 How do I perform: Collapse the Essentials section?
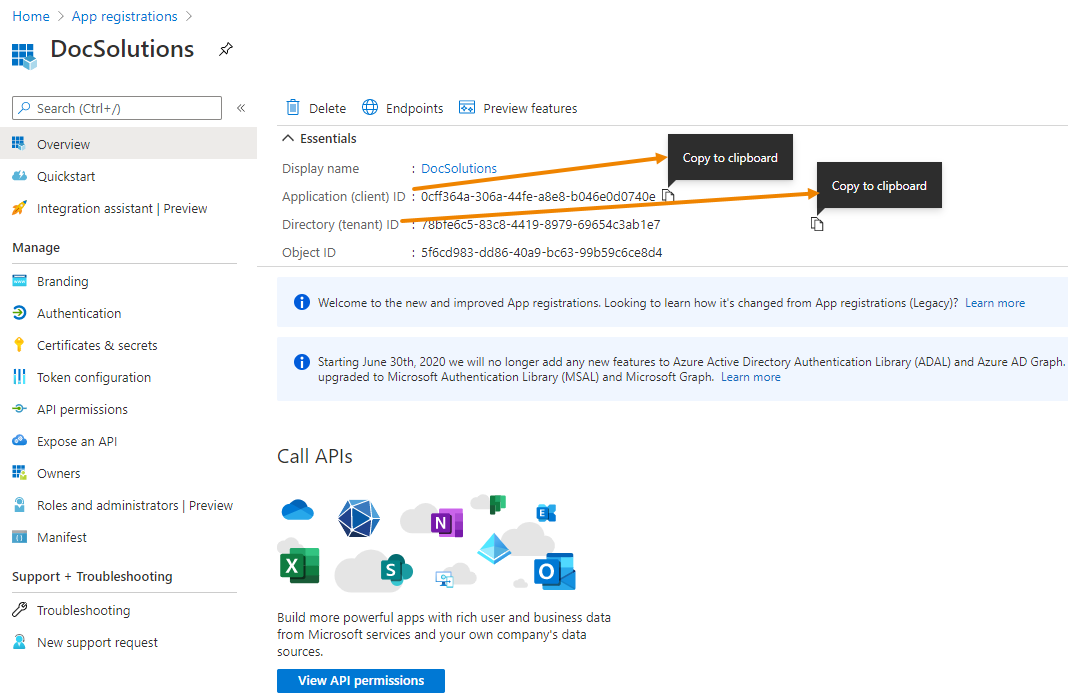[x=289, y=139]
